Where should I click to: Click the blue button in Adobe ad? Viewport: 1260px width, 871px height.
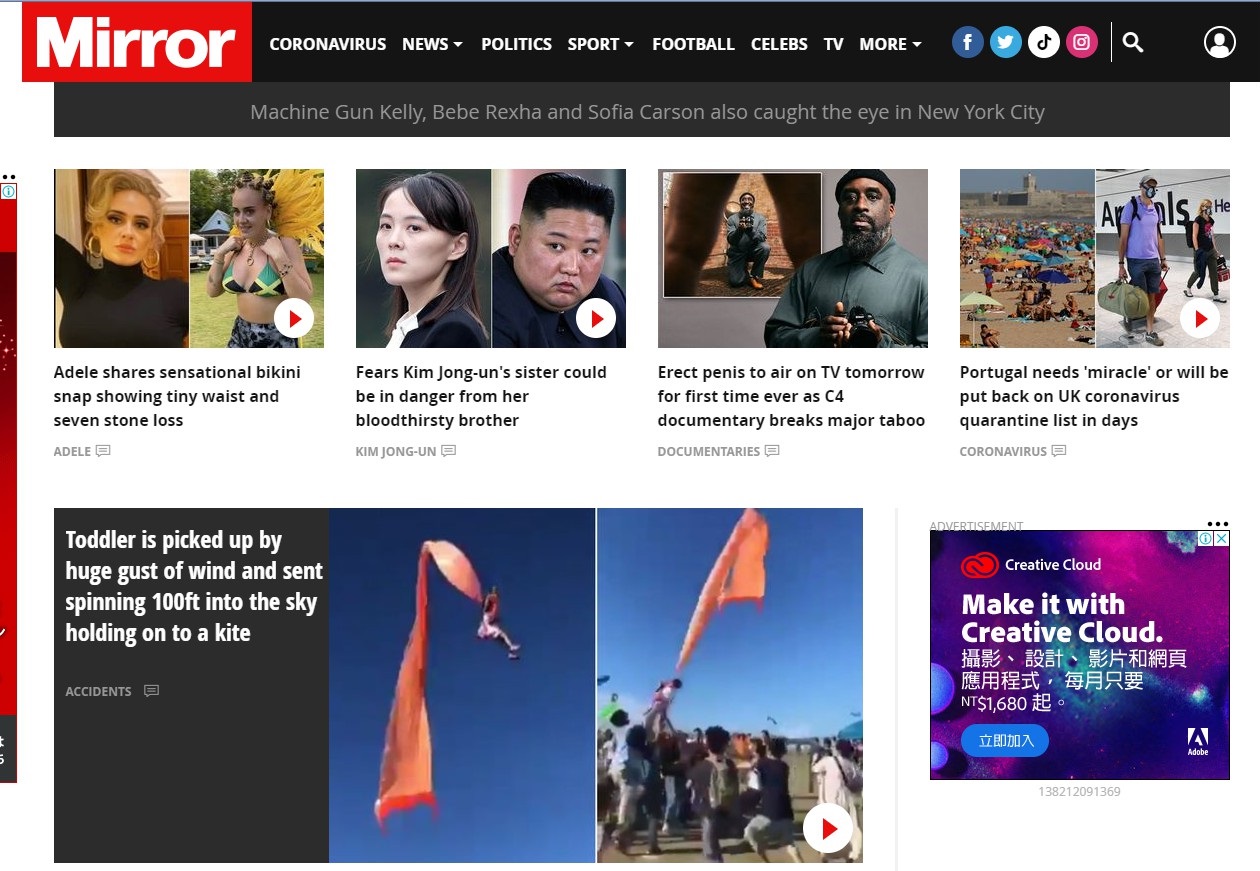click(x=1004, y=741)
